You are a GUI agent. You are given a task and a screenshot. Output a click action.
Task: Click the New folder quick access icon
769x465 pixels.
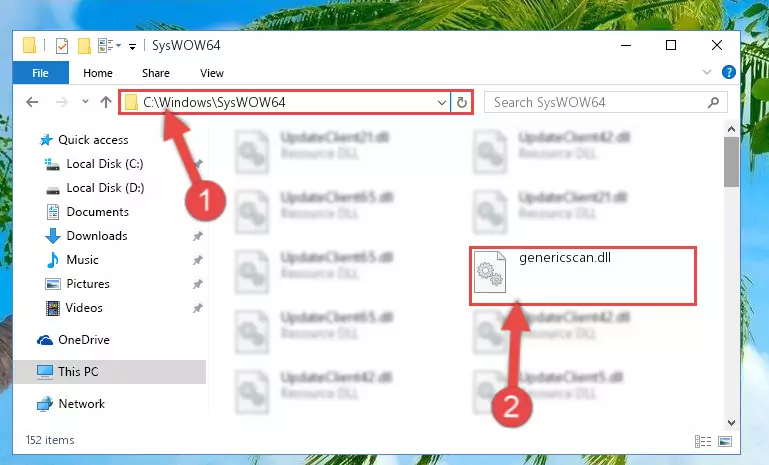(x=84, y=46)
